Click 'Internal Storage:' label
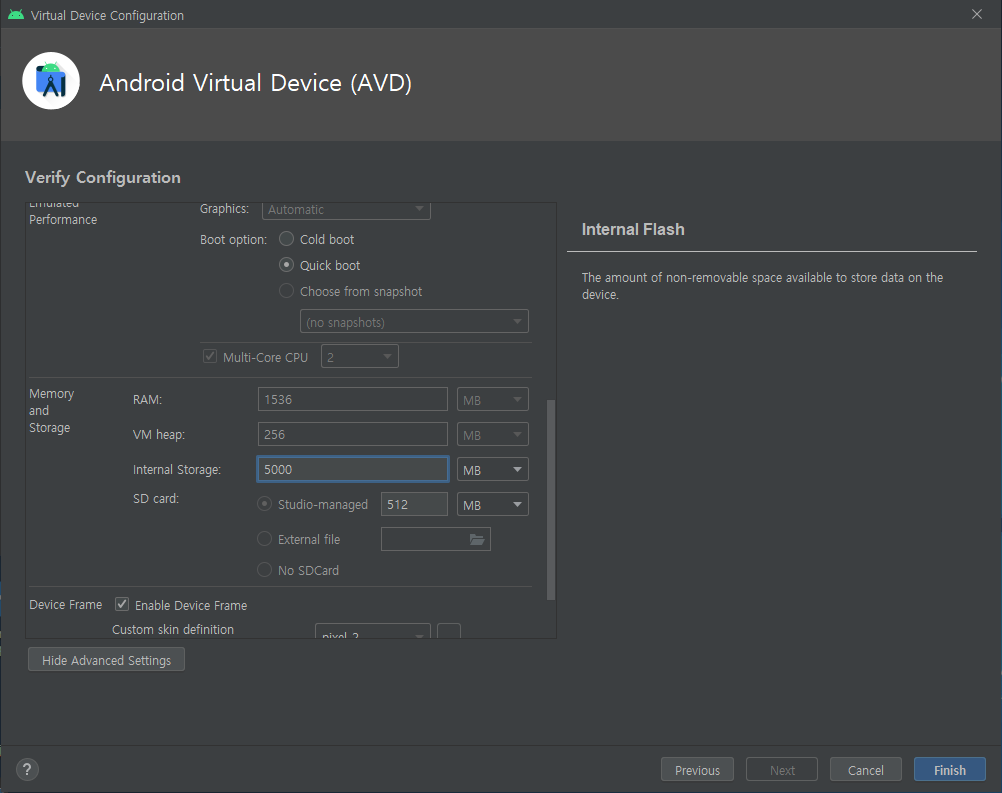This screenshot has height=793, width=1002. [x=177, y=470]
